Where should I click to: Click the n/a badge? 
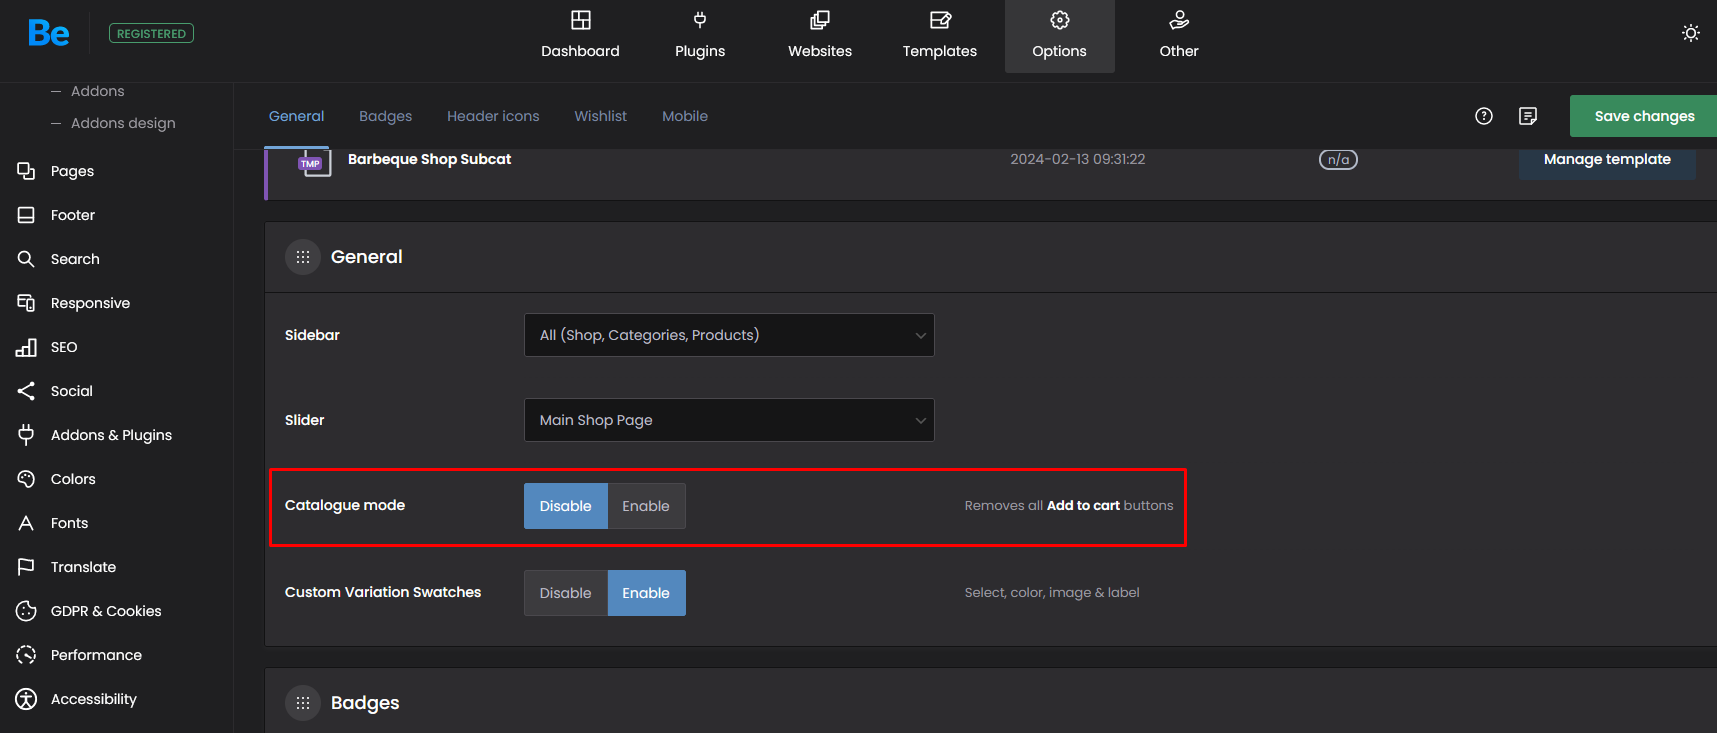(x=1338, y=159)
